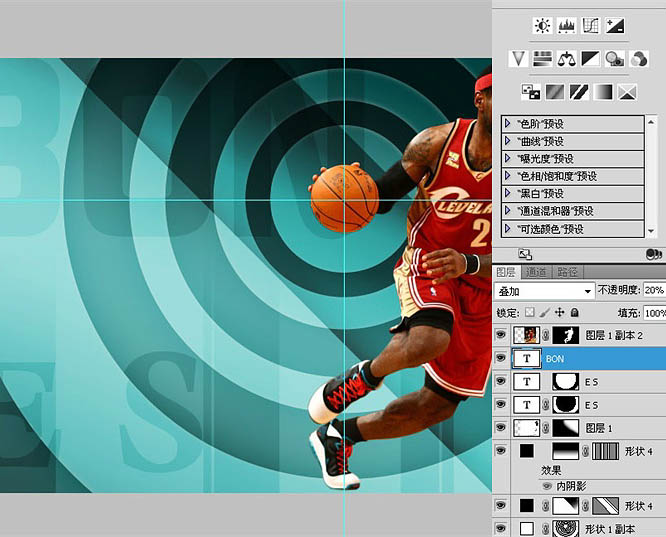
Task: Hide the ES layer with white-circle mask
Action: [501, 381]
